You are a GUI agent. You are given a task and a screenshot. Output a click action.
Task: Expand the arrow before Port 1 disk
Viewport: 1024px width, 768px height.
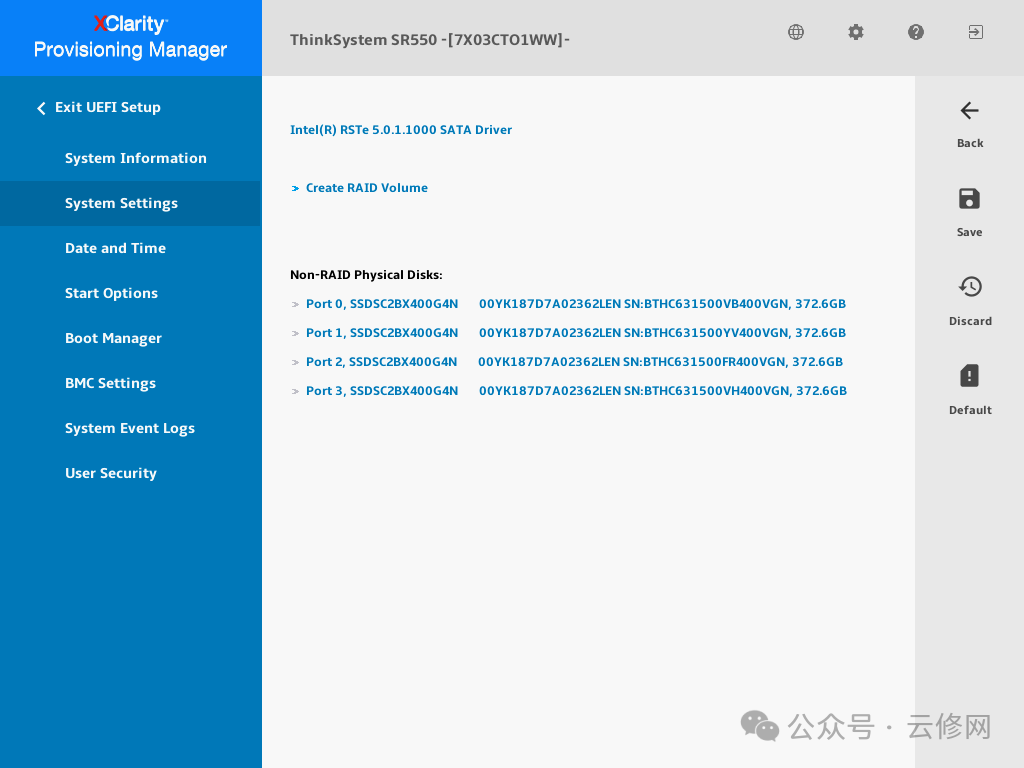[x=295, y=333]
